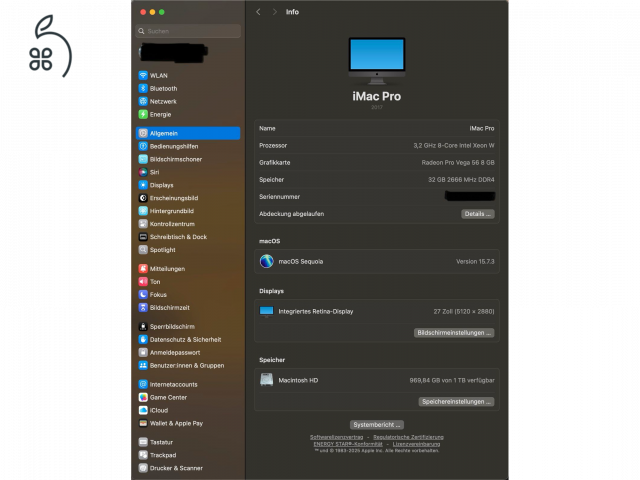Click the iMac Pro computer image
This screenshot has height=480, width=640.
point(377,60)
